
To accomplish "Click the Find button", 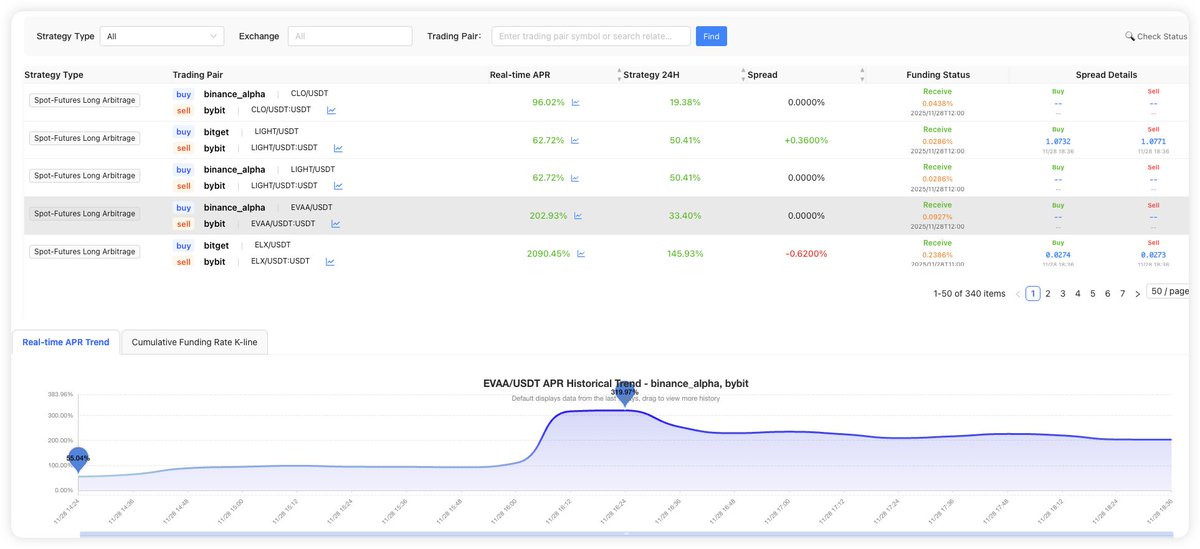I will (x=711, y=36).
